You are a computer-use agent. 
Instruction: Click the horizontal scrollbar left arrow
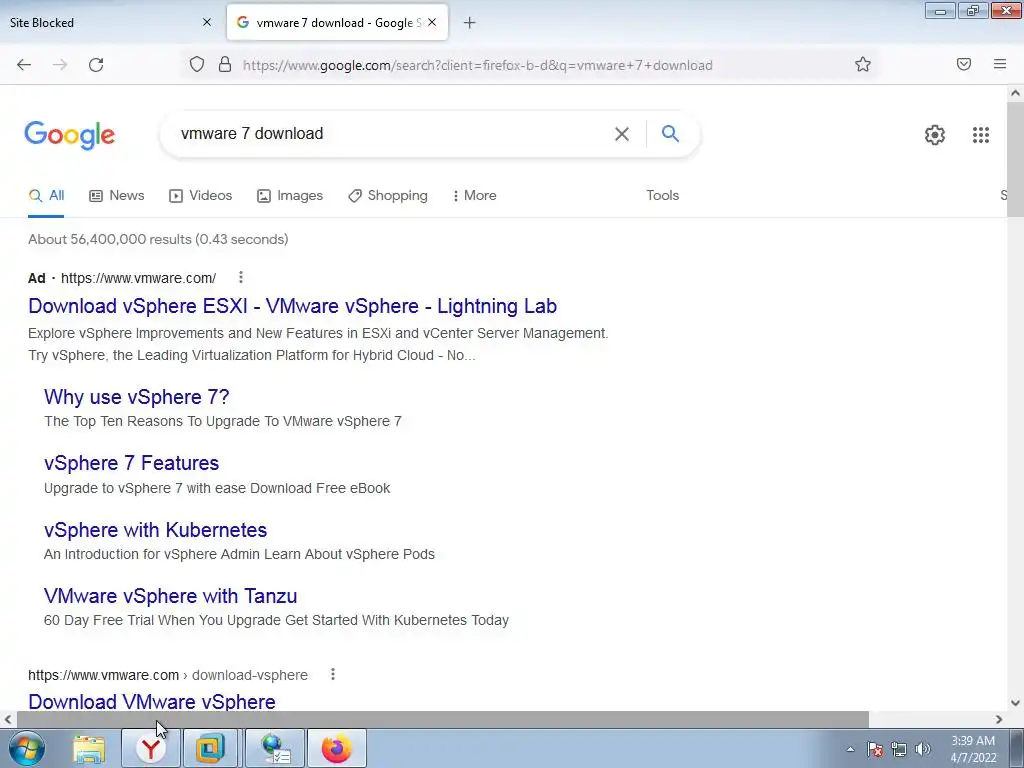coord(8,719)
